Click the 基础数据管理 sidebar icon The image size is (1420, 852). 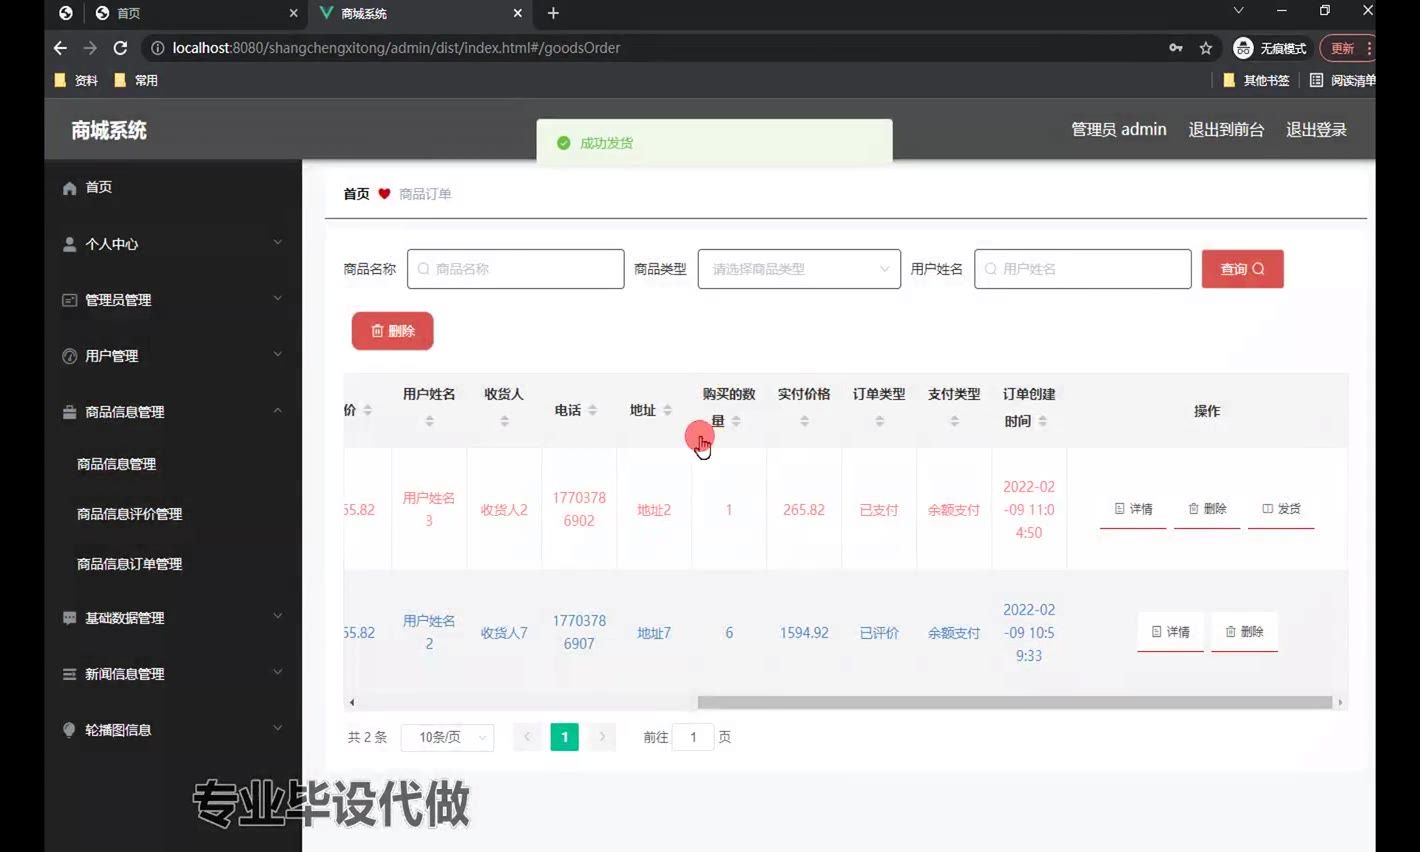point(69,618)
